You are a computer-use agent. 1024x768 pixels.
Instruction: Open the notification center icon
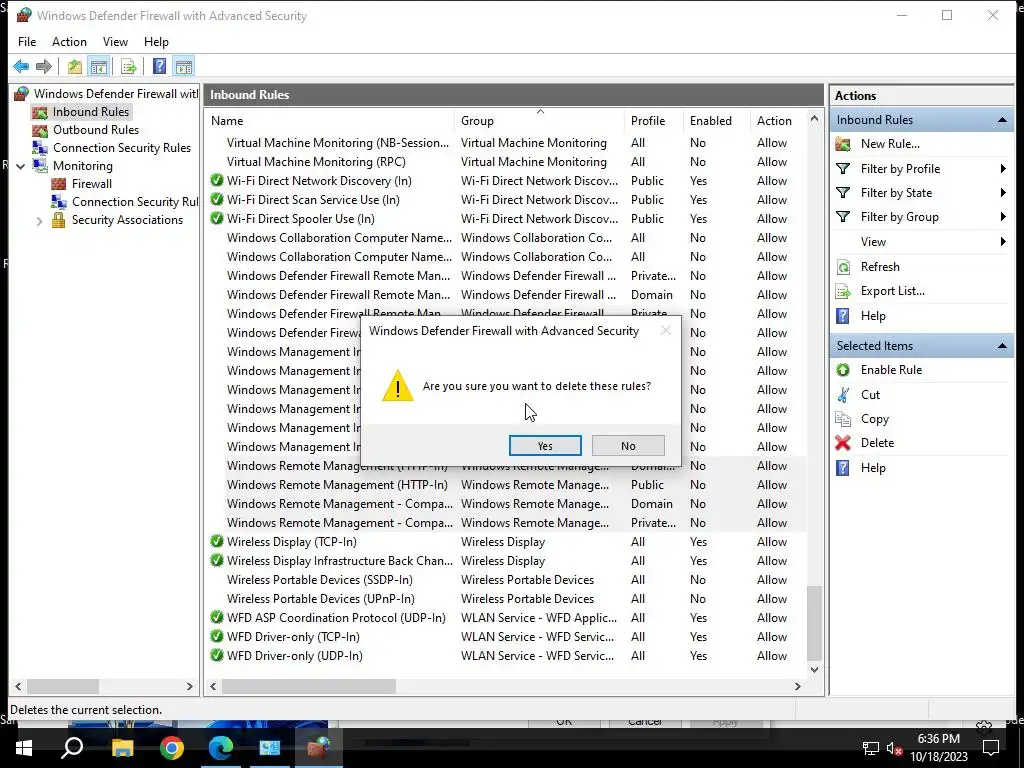(x=991, y=748)
